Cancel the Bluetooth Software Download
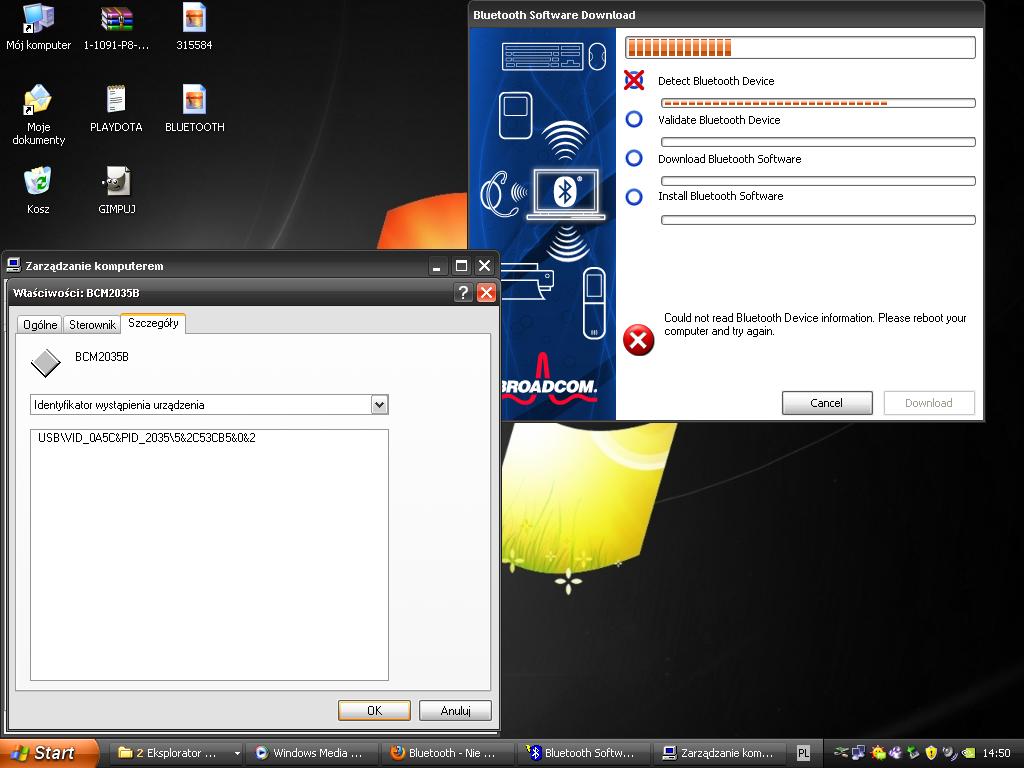 (x=827, y=403)
